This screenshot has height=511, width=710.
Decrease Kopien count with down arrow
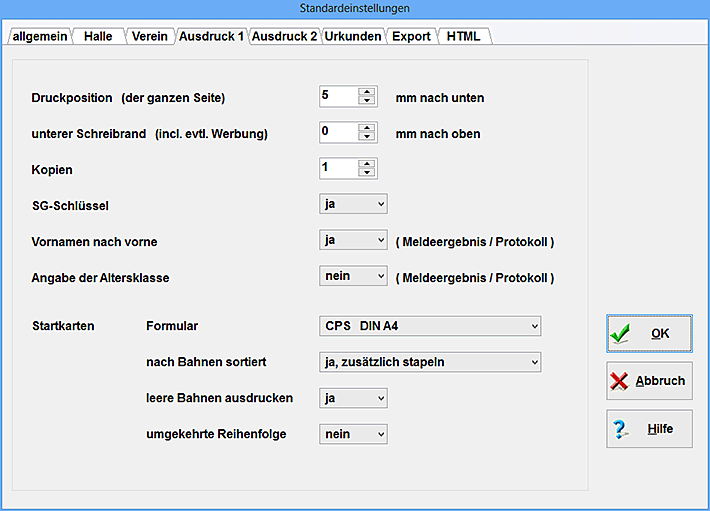(367, 173)
